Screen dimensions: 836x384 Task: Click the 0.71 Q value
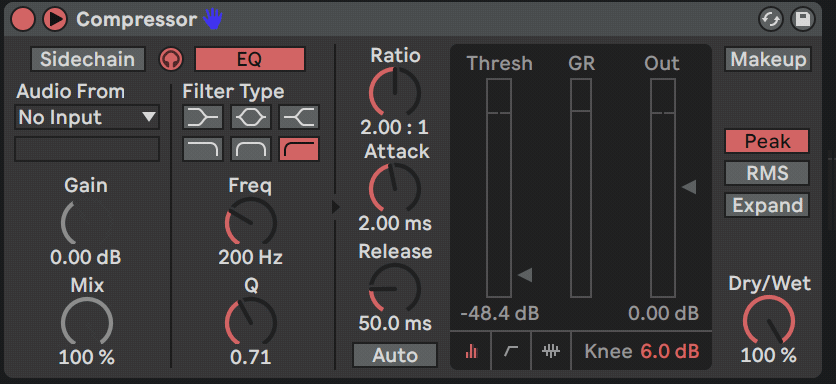[251, 357]
